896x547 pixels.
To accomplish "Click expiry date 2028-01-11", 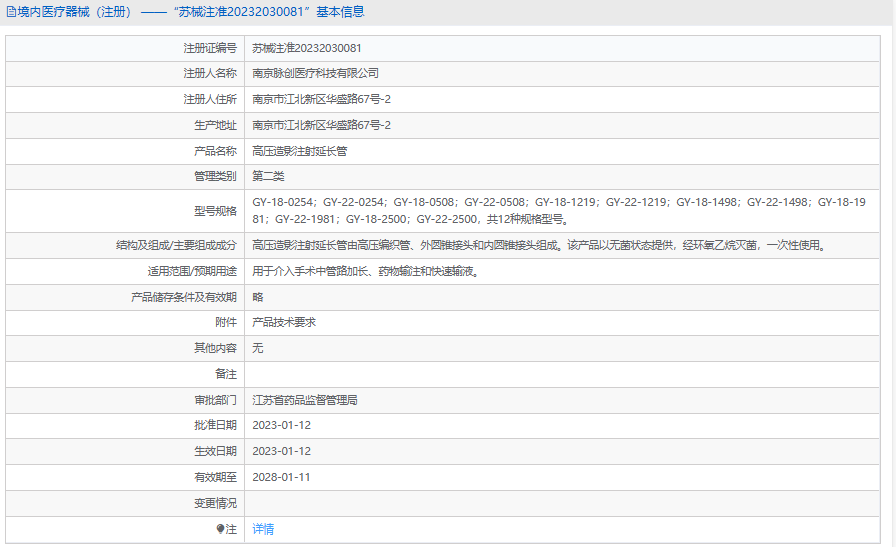I will point(281,477).
